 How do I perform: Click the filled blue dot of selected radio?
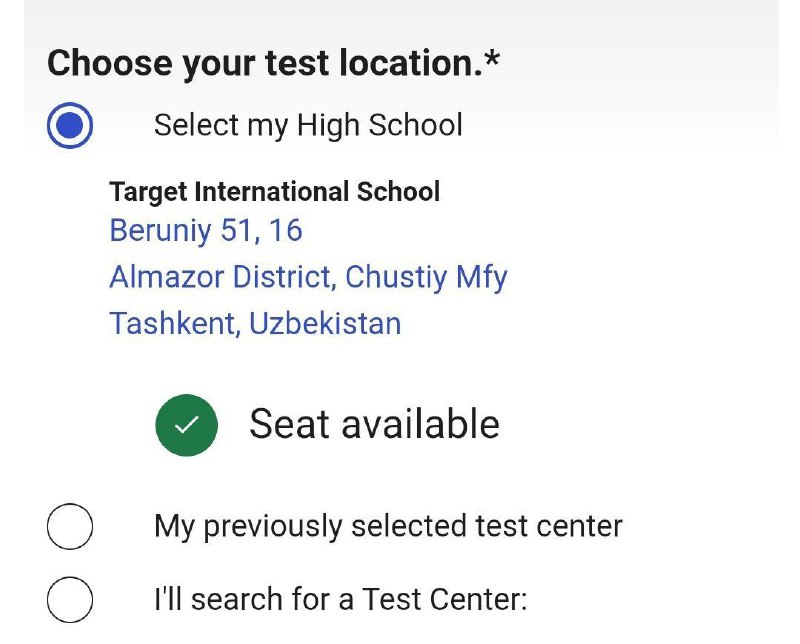(70, 125)
